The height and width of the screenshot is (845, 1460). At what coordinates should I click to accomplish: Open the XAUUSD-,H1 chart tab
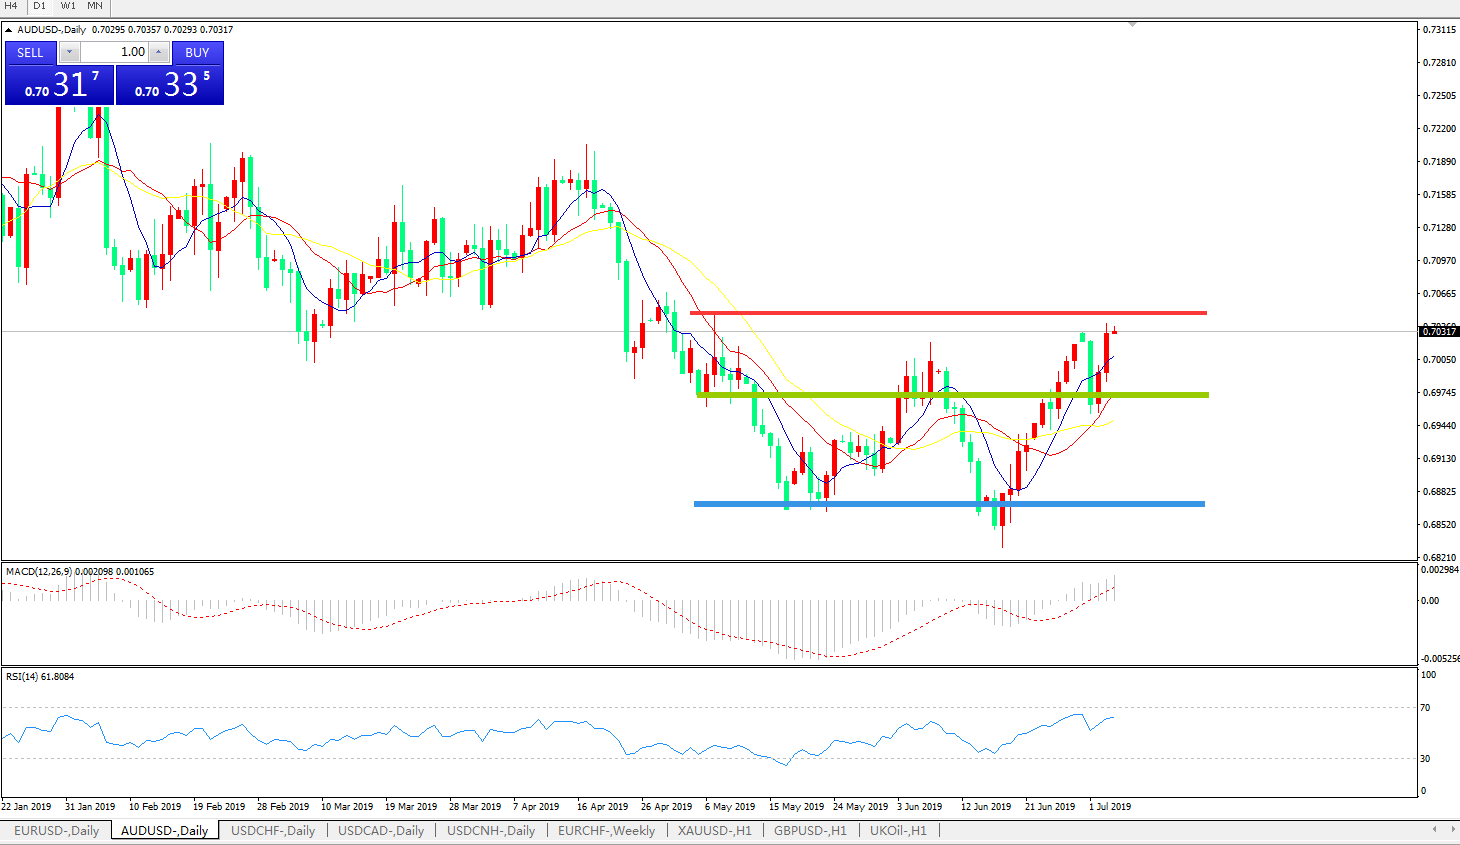pyautogui.click(x=714, y=830)
